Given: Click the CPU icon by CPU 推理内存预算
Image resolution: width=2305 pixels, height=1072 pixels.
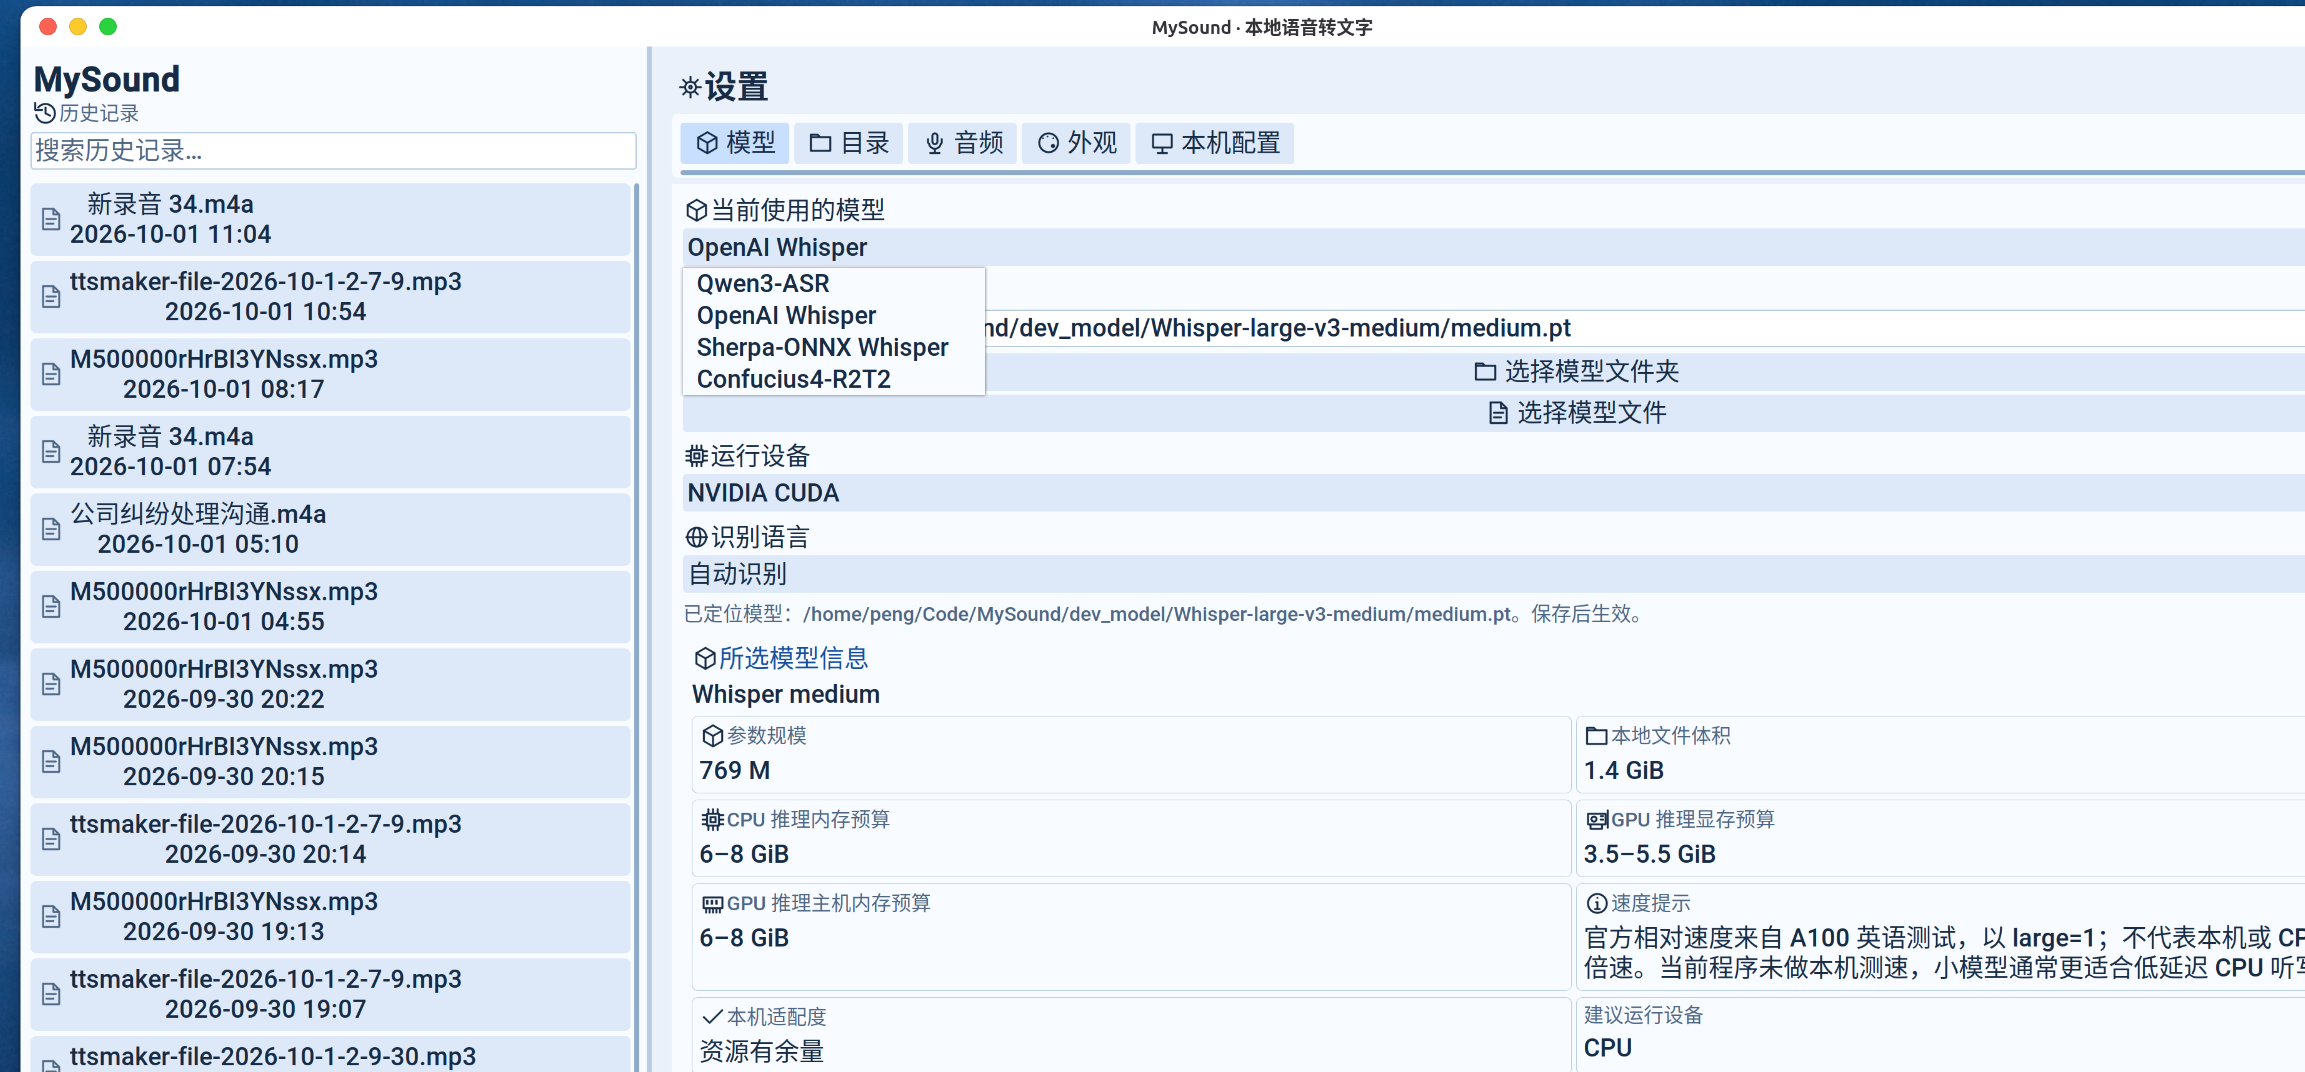Looking at the screenshot, I should click(x=712, y=820).
